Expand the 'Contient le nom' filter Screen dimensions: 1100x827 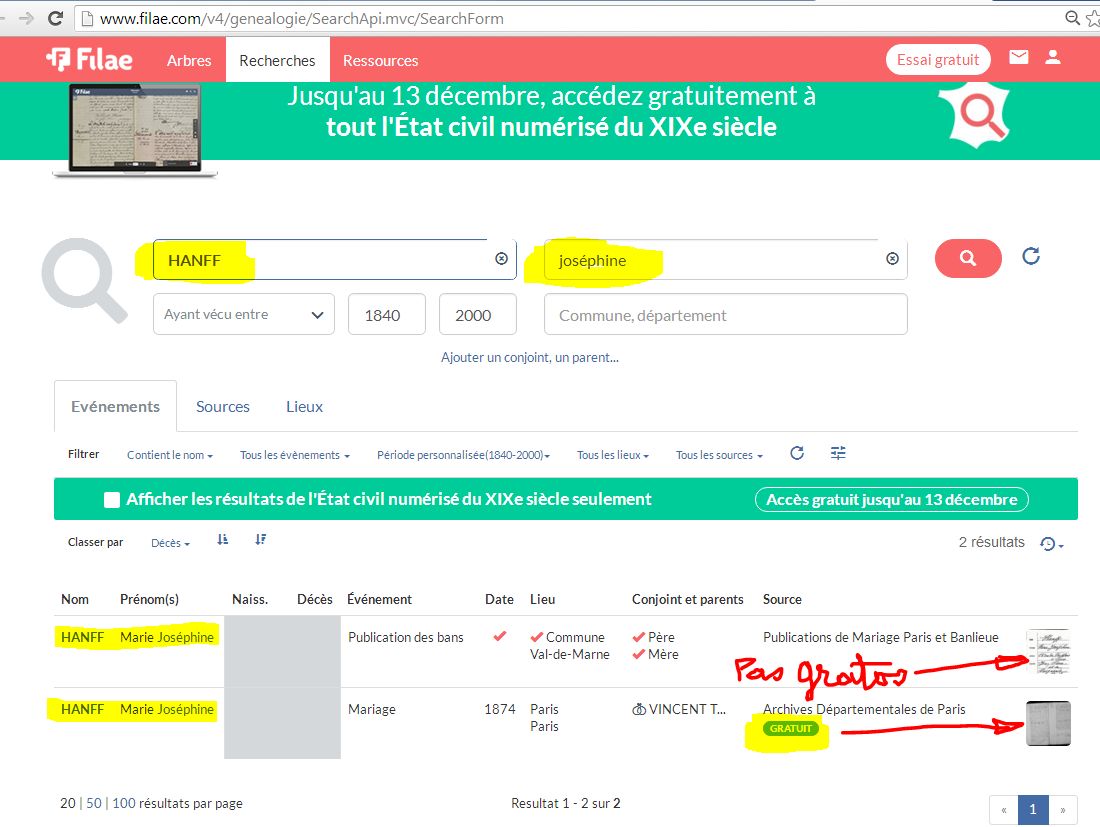pyautogui.click(x=170, y=455)
